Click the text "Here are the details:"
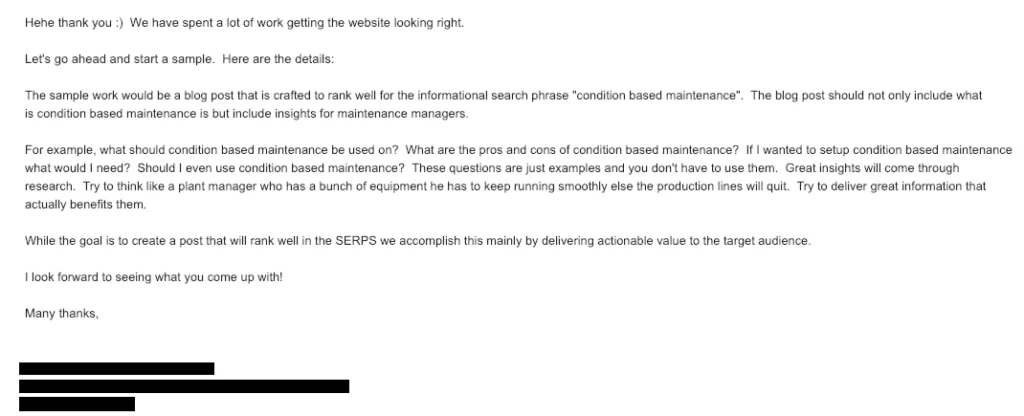1024x416 pixels. (278, 59)
